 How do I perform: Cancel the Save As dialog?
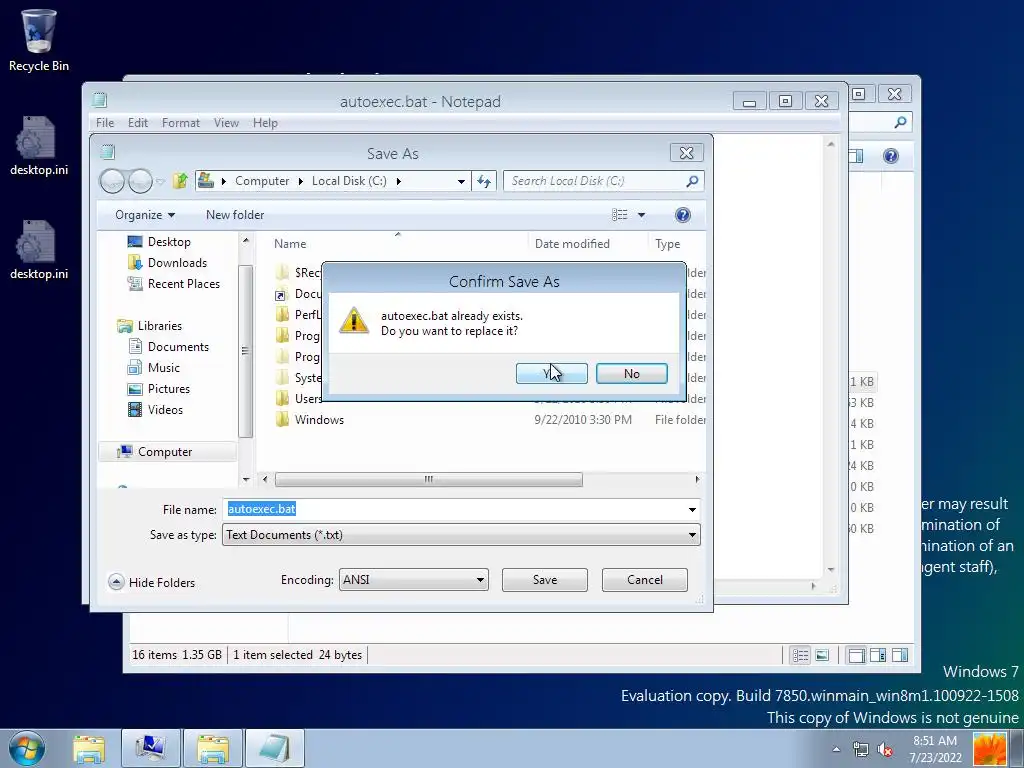tap(645, 580)
